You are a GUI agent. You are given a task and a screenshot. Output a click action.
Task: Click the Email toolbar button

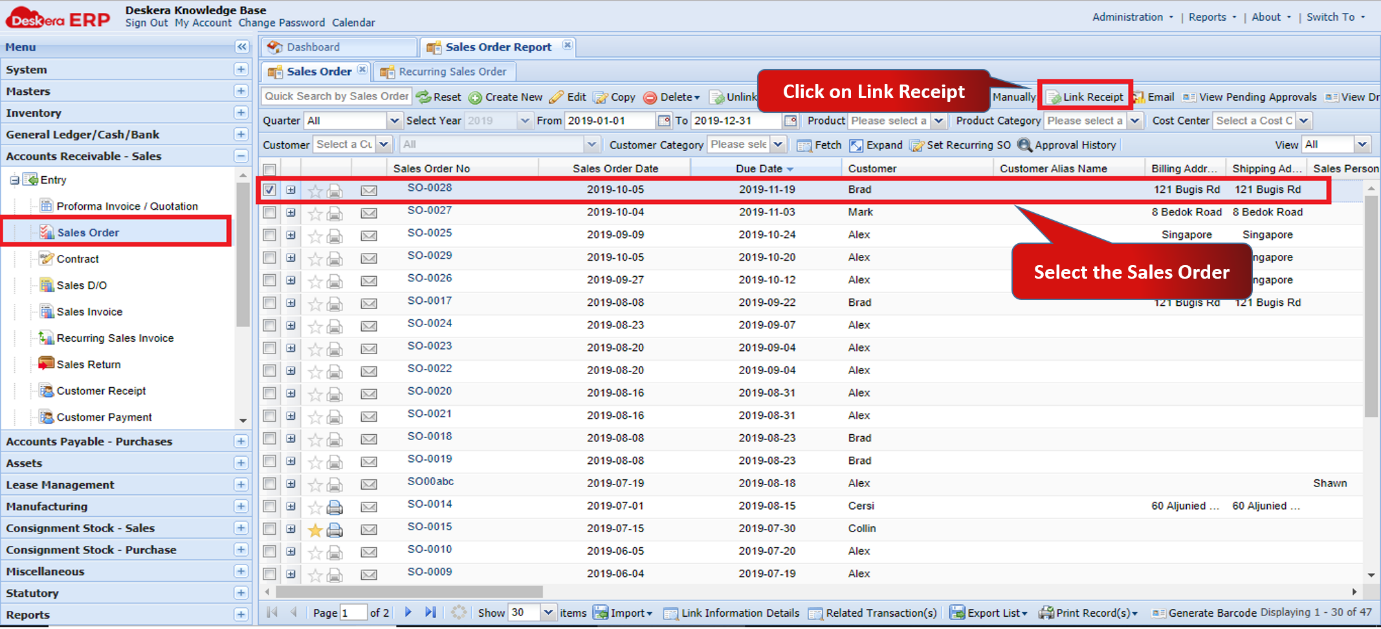1153,97
